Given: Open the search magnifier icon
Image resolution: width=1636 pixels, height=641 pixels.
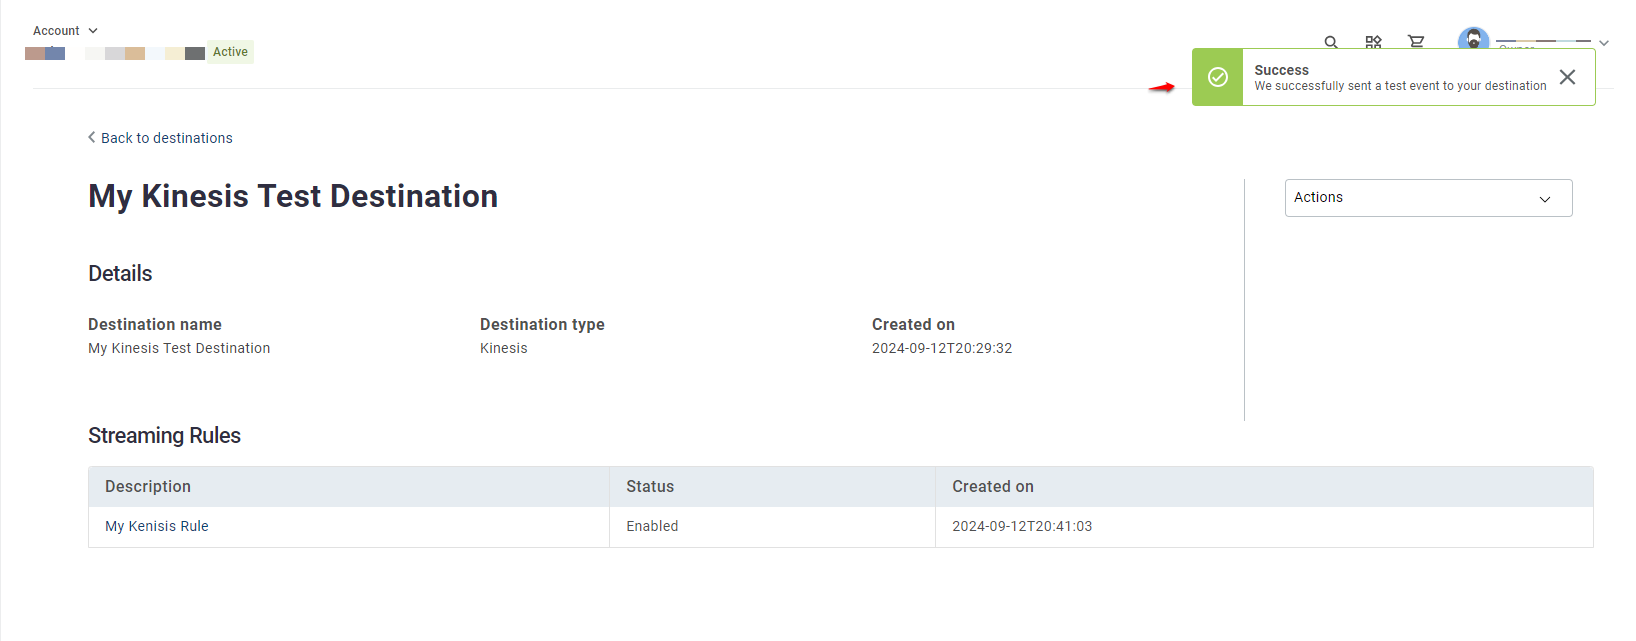Looking at the screenshot, I should coord(1331,42).
